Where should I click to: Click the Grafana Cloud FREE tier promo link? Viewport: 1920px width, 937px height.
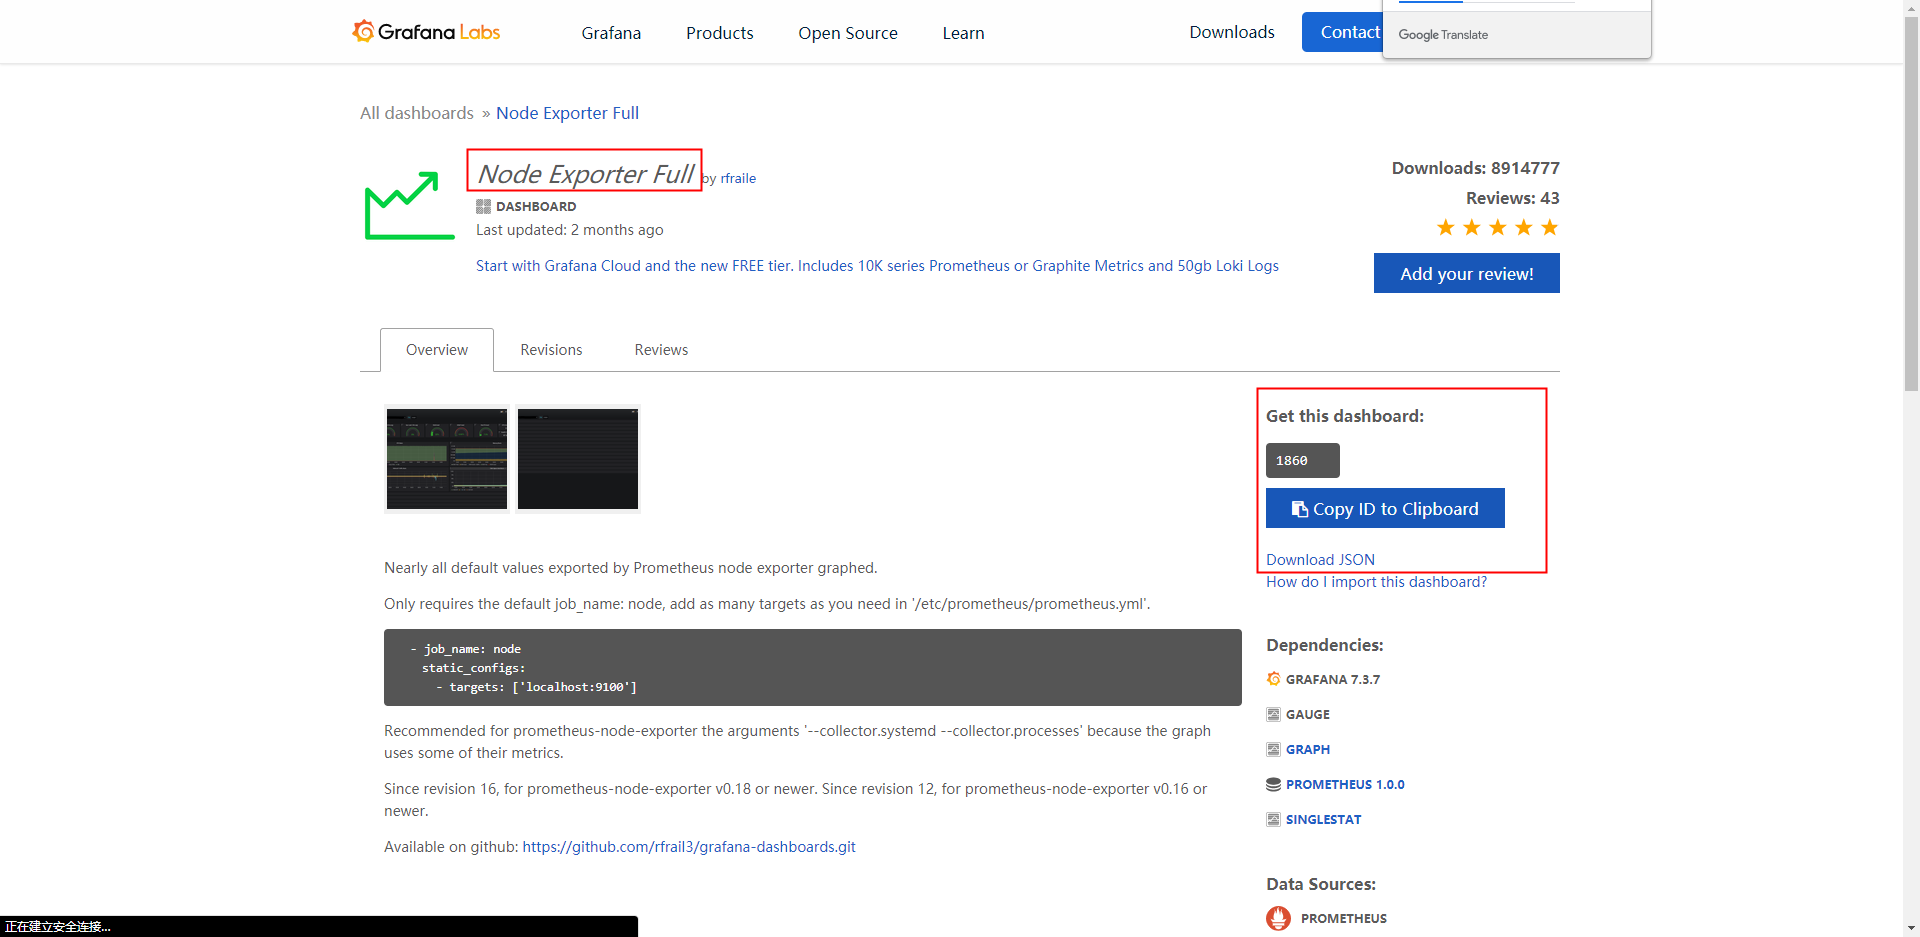click(877, 266)
